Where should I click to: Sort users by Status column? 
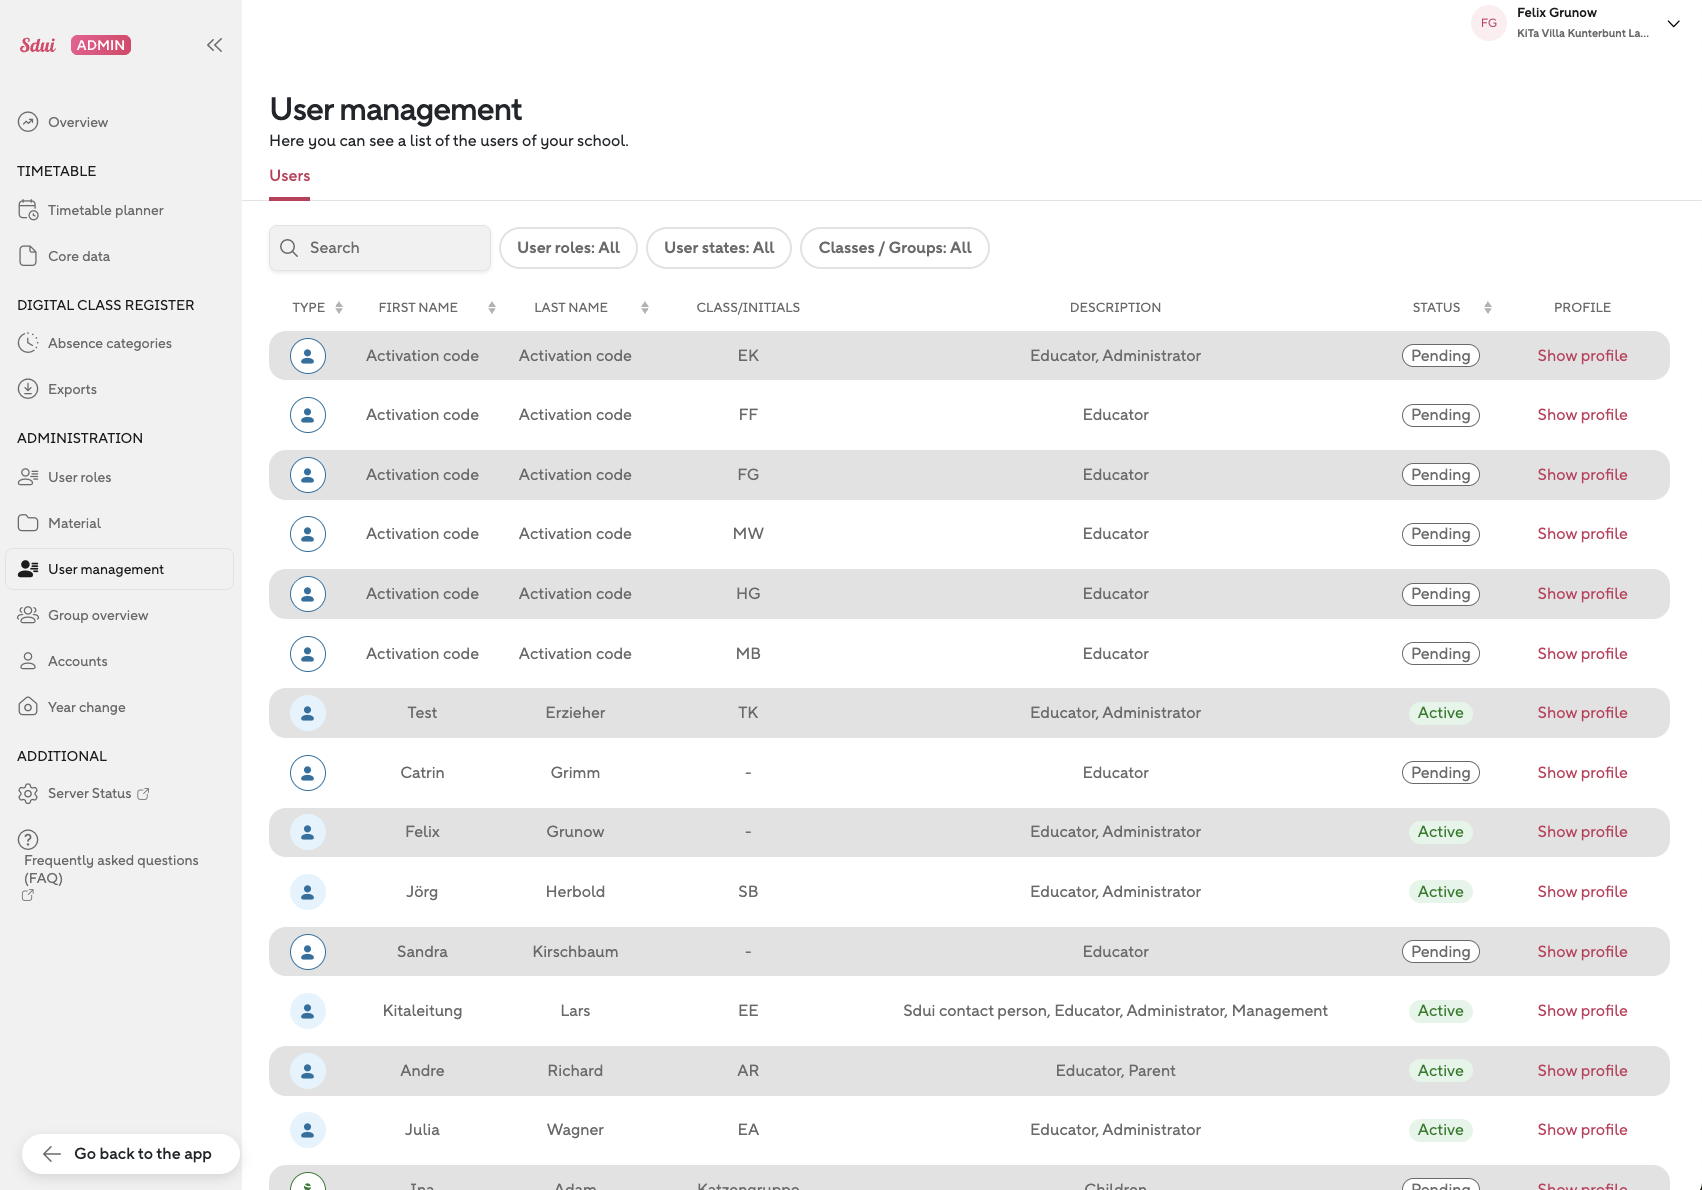[1488, 308]
